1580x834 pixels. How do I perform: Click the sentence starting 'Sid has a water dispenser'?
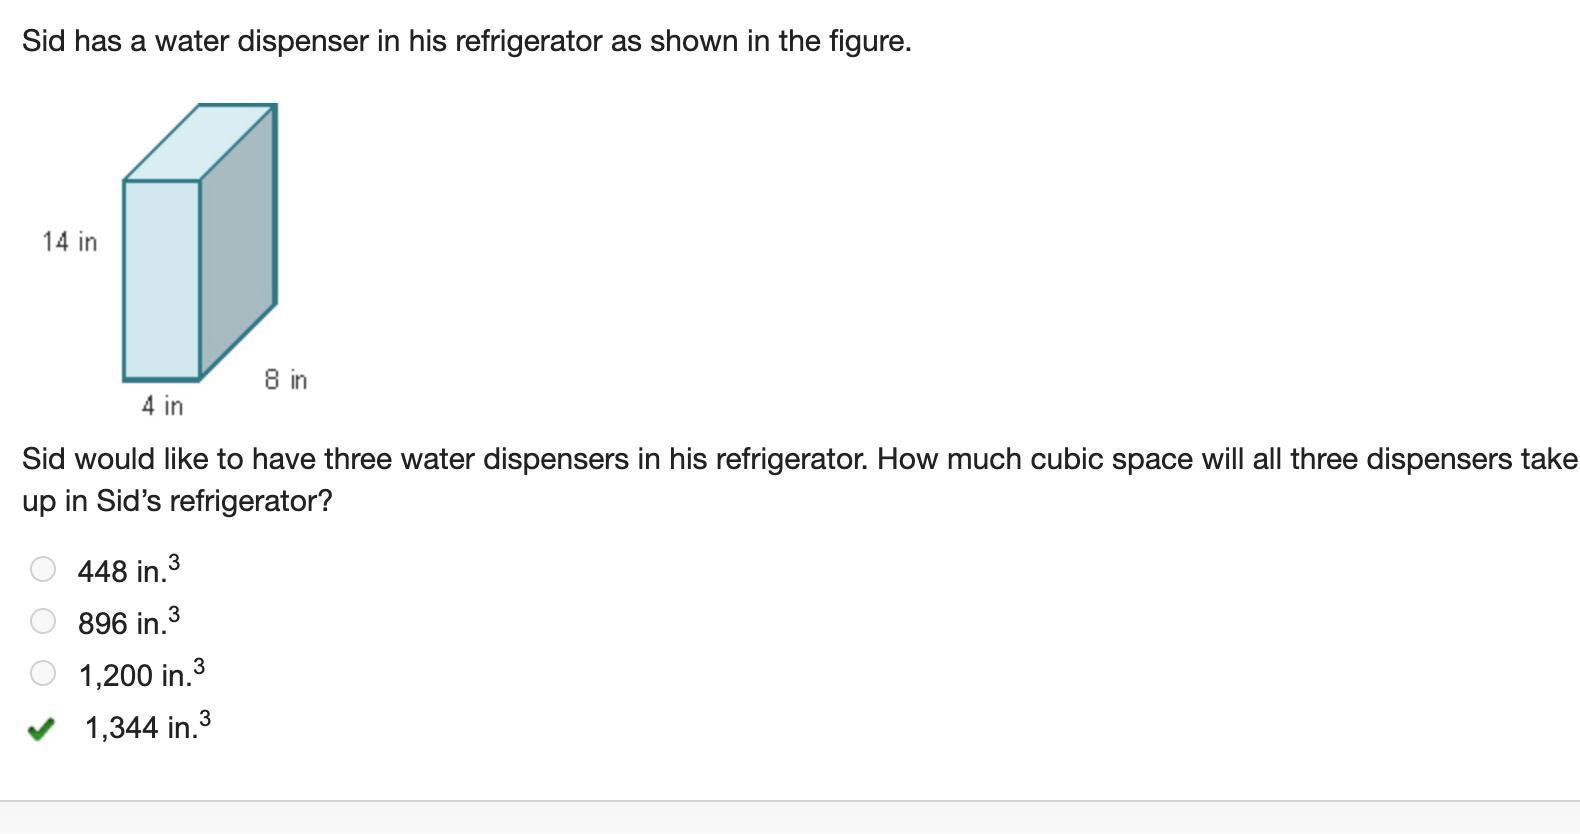(x=467, y=41)
